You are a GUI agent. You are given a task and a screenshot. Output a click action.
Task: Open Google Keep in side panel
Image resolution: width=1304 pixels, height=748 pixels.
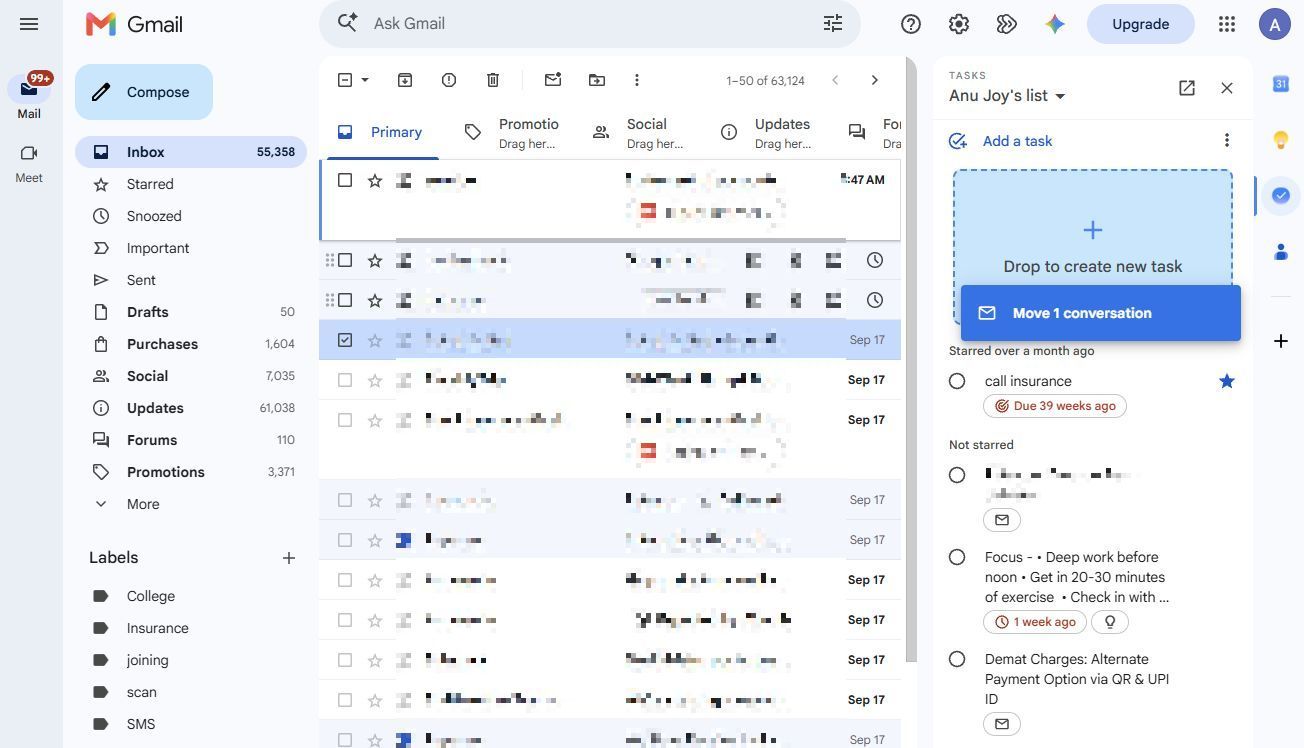coord(1280,140)
